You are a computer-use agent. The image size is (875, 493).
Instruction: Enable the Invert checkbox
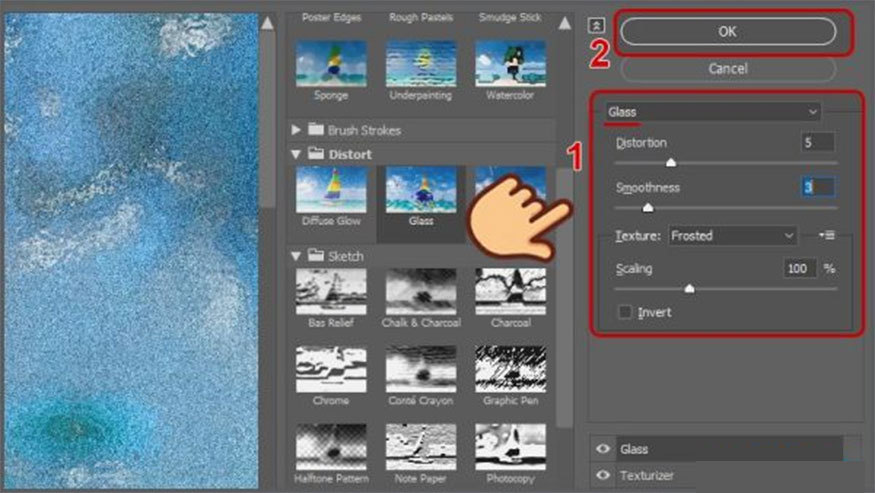pos(625,312)
